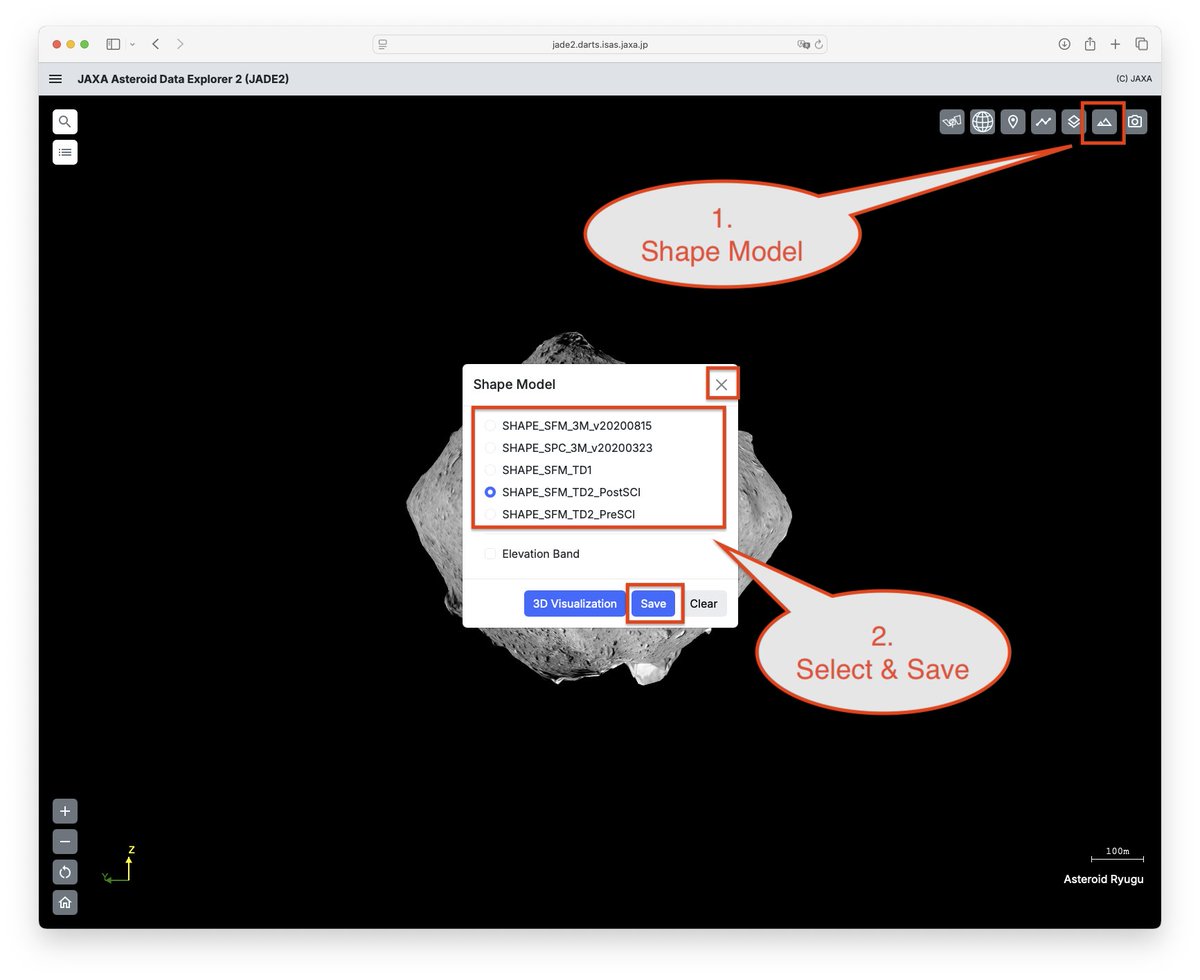Open the list panel icon
The width and height of the screenshot is (1200, 980).
pos(65,153)
